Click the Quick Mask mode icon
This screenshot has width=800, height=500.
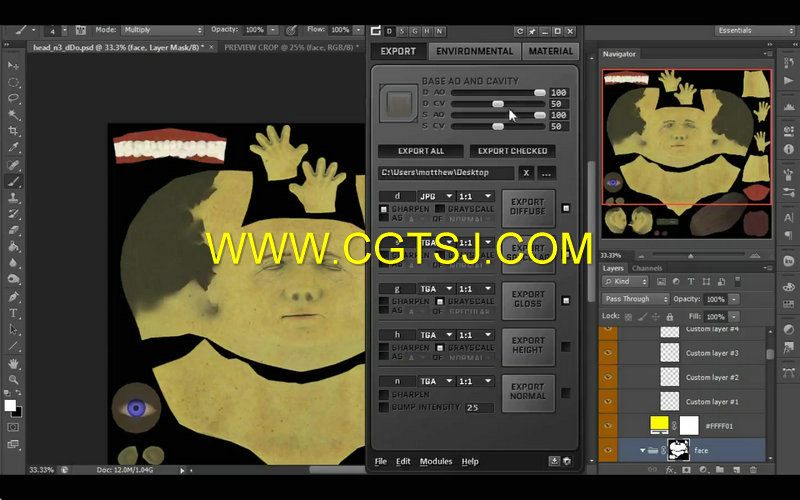13,427
